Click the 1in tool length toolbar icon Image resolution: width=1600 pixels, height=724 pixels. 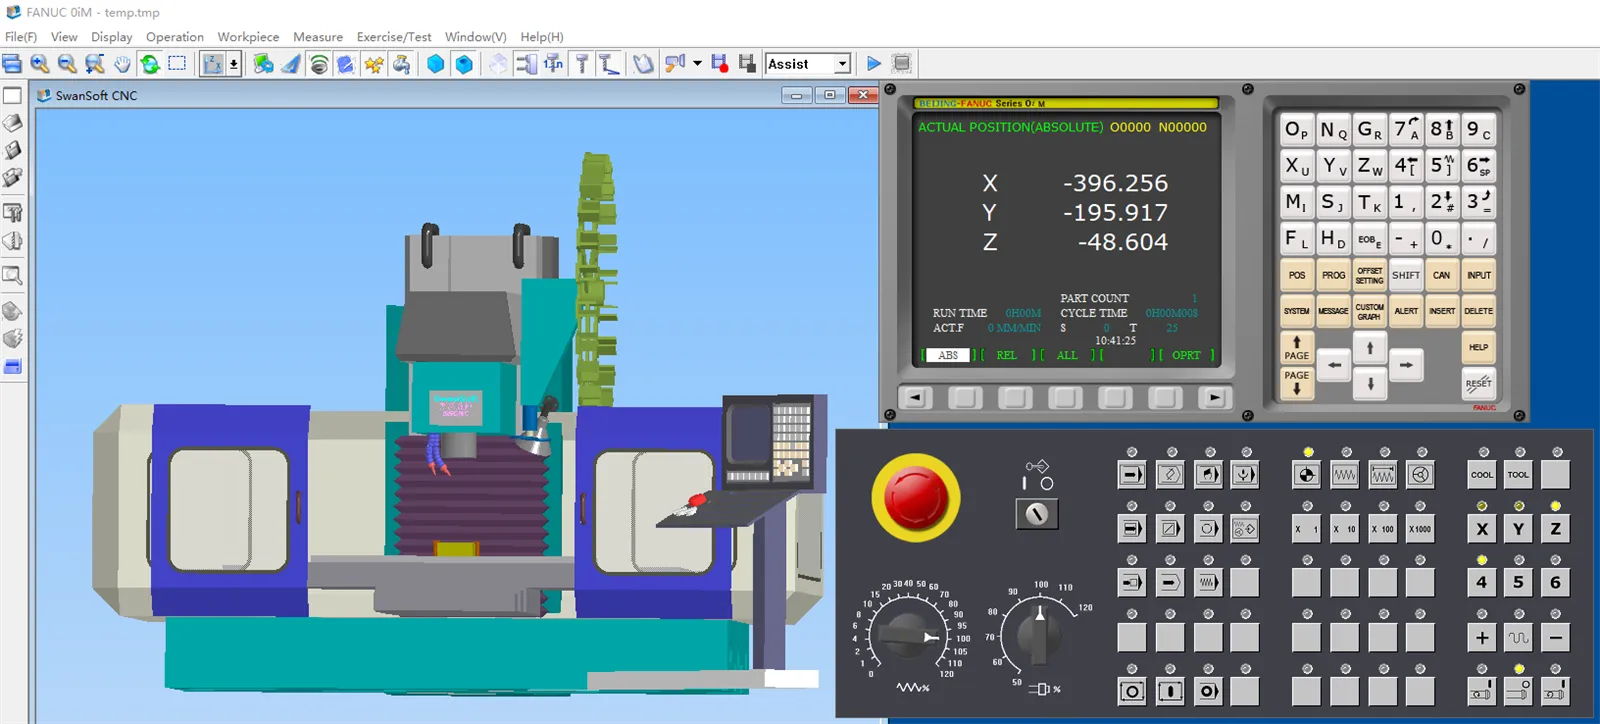click(x=553, y=64)
